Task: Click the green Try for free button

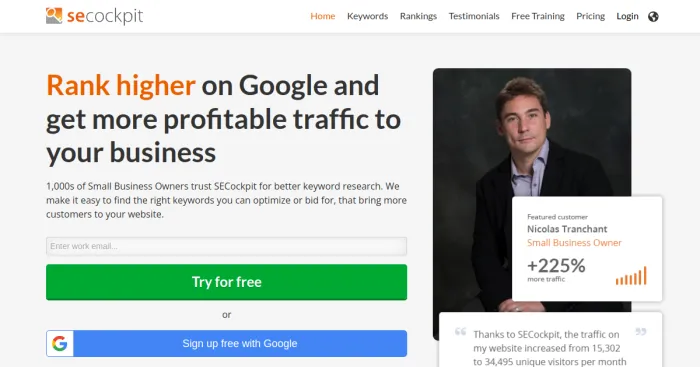Action: click(226, 282)
